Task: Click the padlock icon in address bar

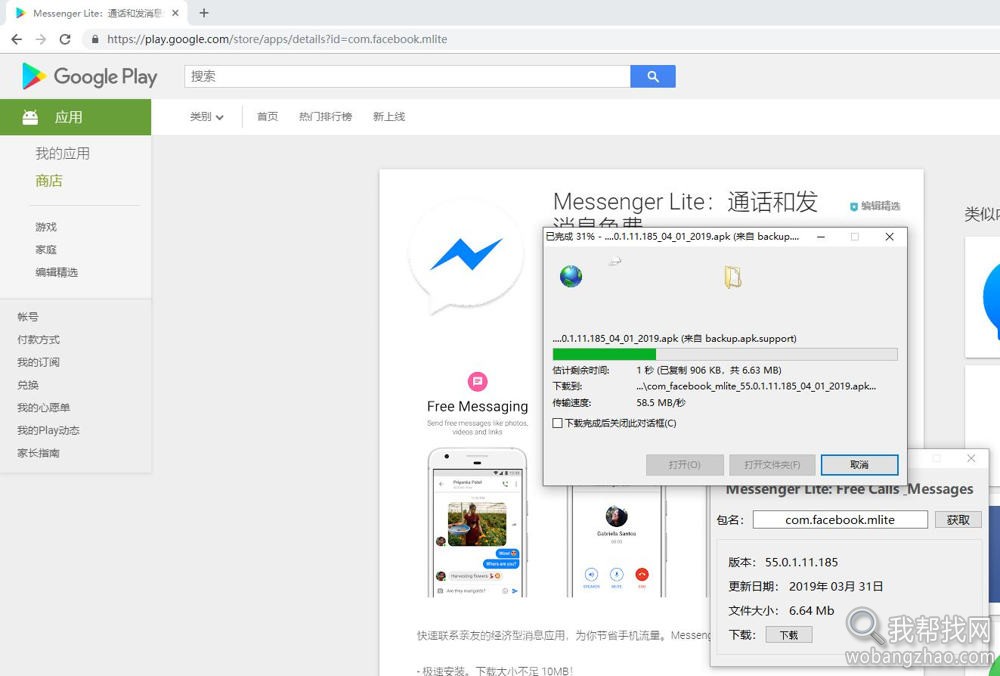Action: [x=95, y=39]
